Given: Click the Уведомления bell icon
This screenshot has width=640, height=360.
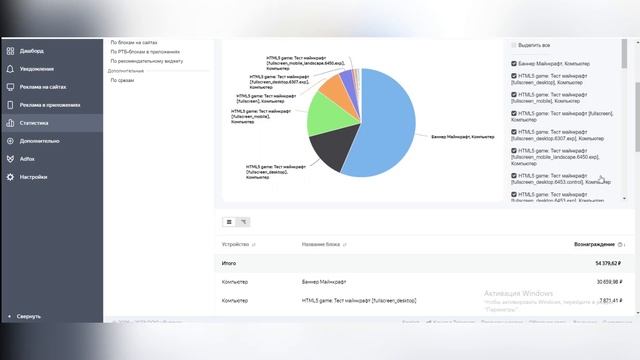Looking at the screenshot, I should coord(10,69).
